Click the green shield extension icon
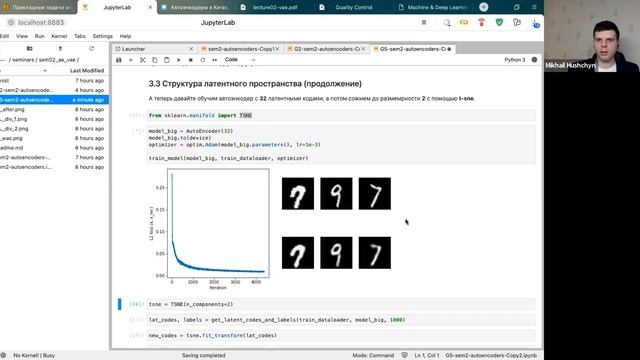The width and height of the screenshot is (640, 360). (499, 23)
